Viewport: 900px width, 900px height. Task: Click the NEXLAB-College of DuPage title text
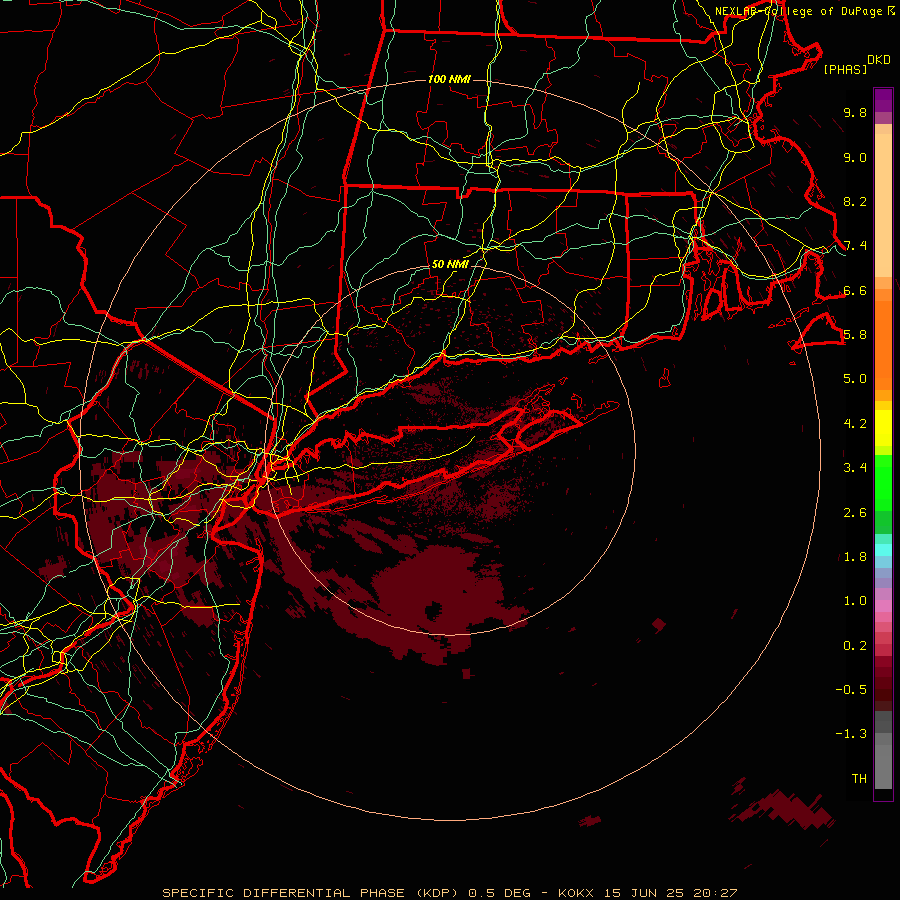click(x=799, y=11)
